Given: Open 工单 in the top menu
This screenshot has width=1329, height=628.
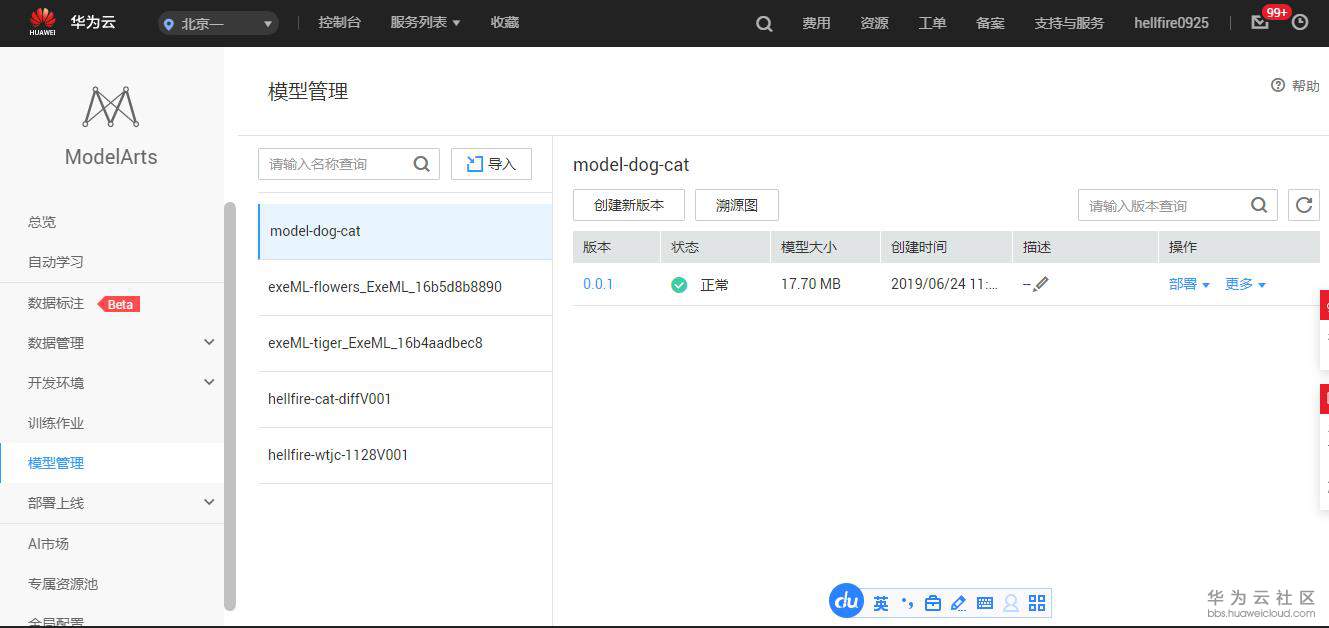Looking at the screenshot, I should tap(932, 23).
